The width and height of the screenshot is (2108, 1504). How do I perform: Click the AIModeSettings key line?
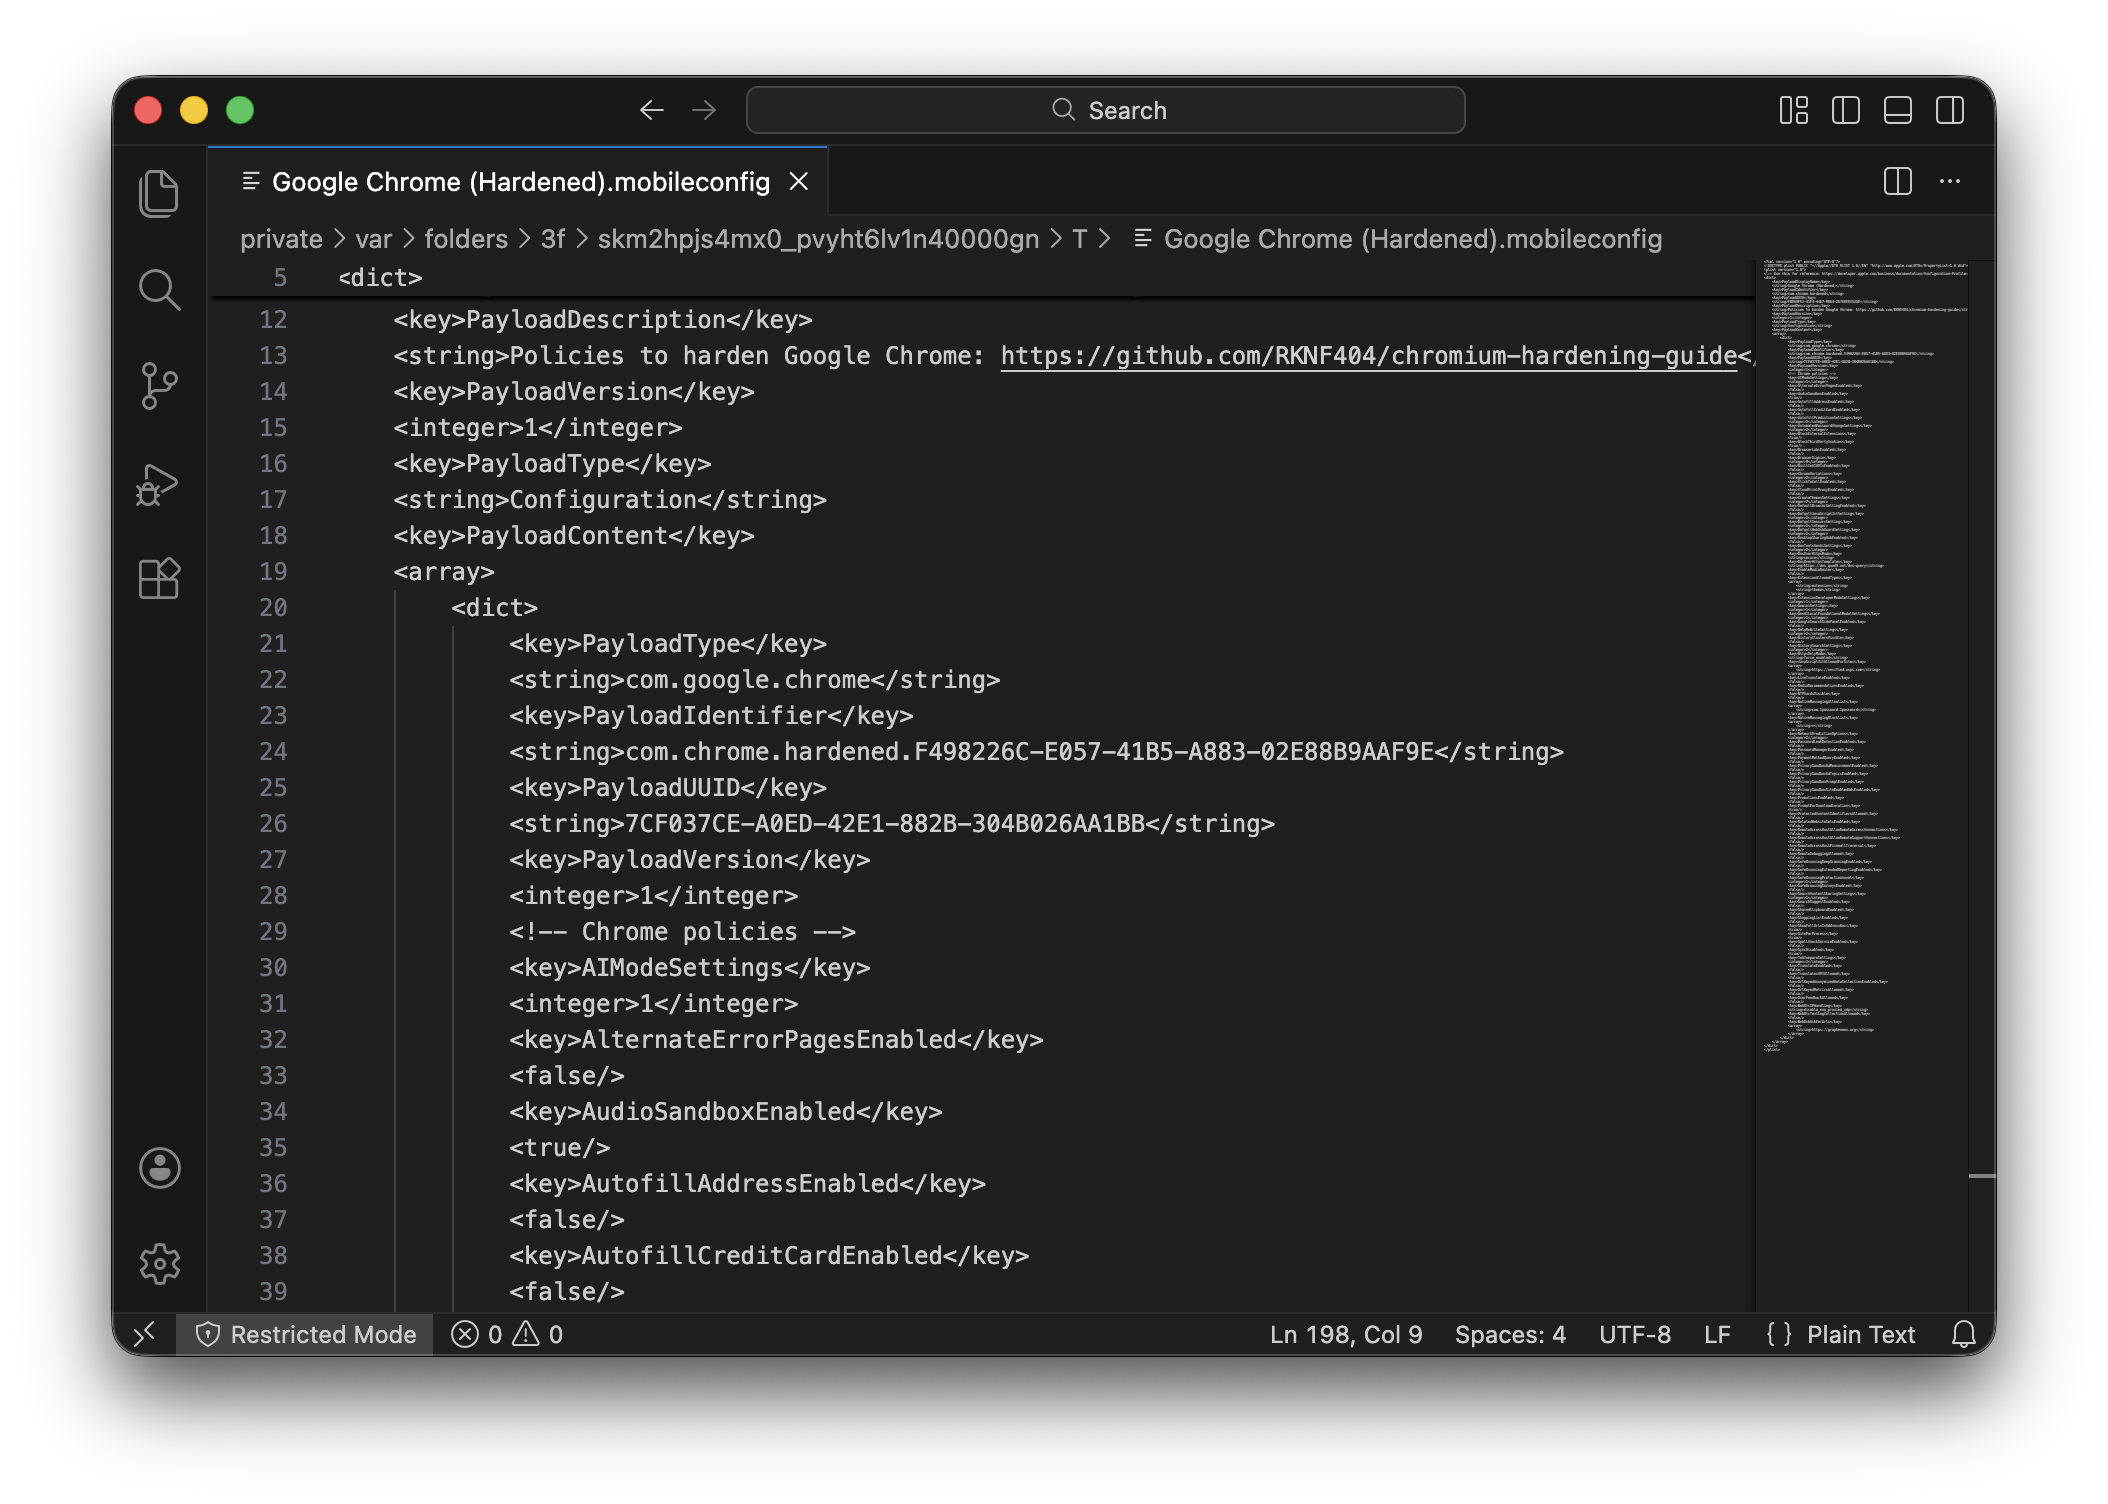(689, 967)
